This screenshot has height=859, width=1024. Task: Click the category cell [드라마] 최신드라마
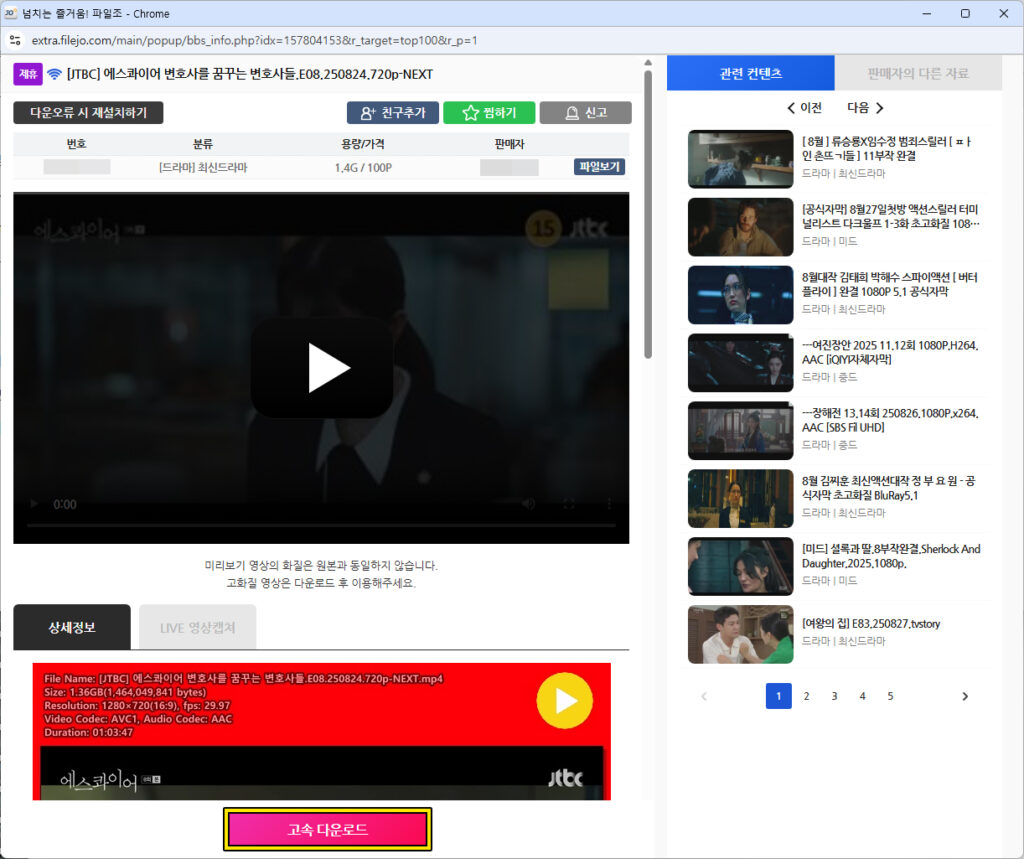(x=203, y=168)
